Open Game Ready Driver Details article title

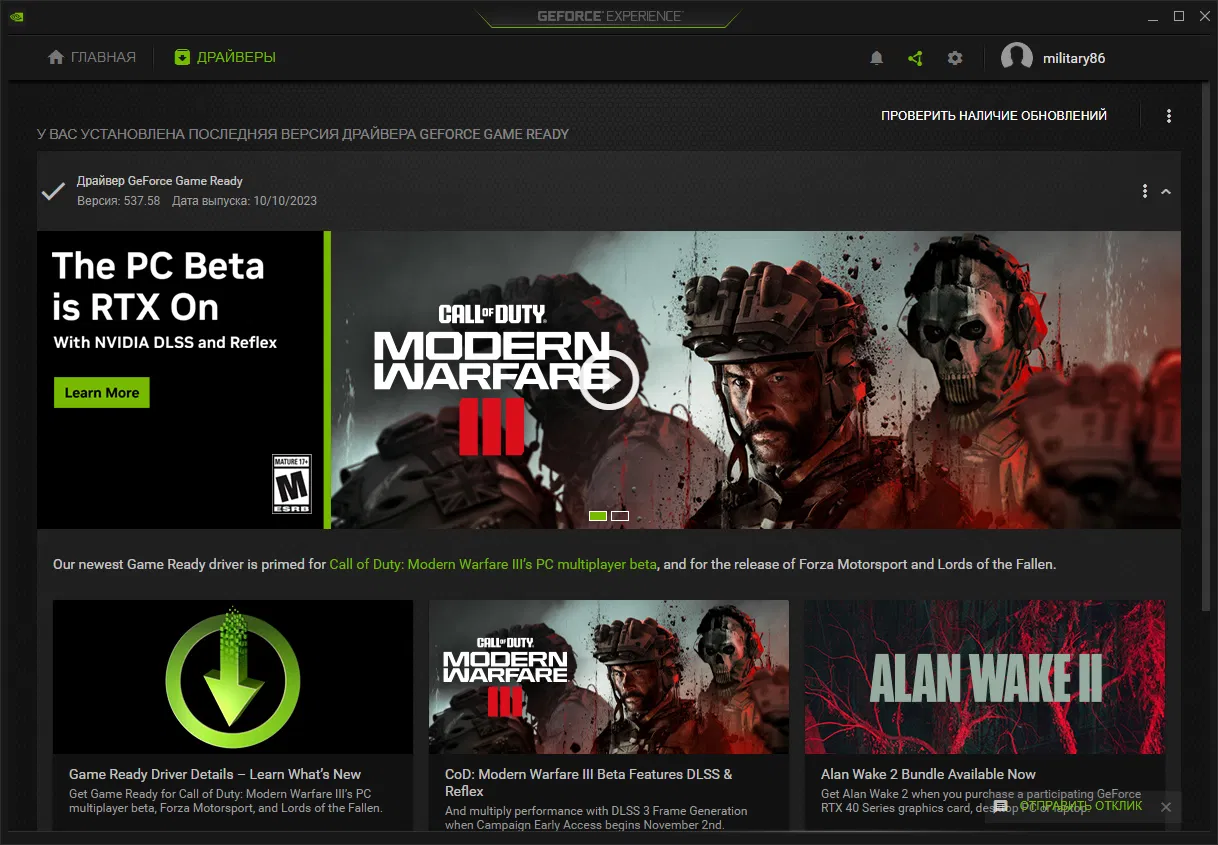coord(215,774)
